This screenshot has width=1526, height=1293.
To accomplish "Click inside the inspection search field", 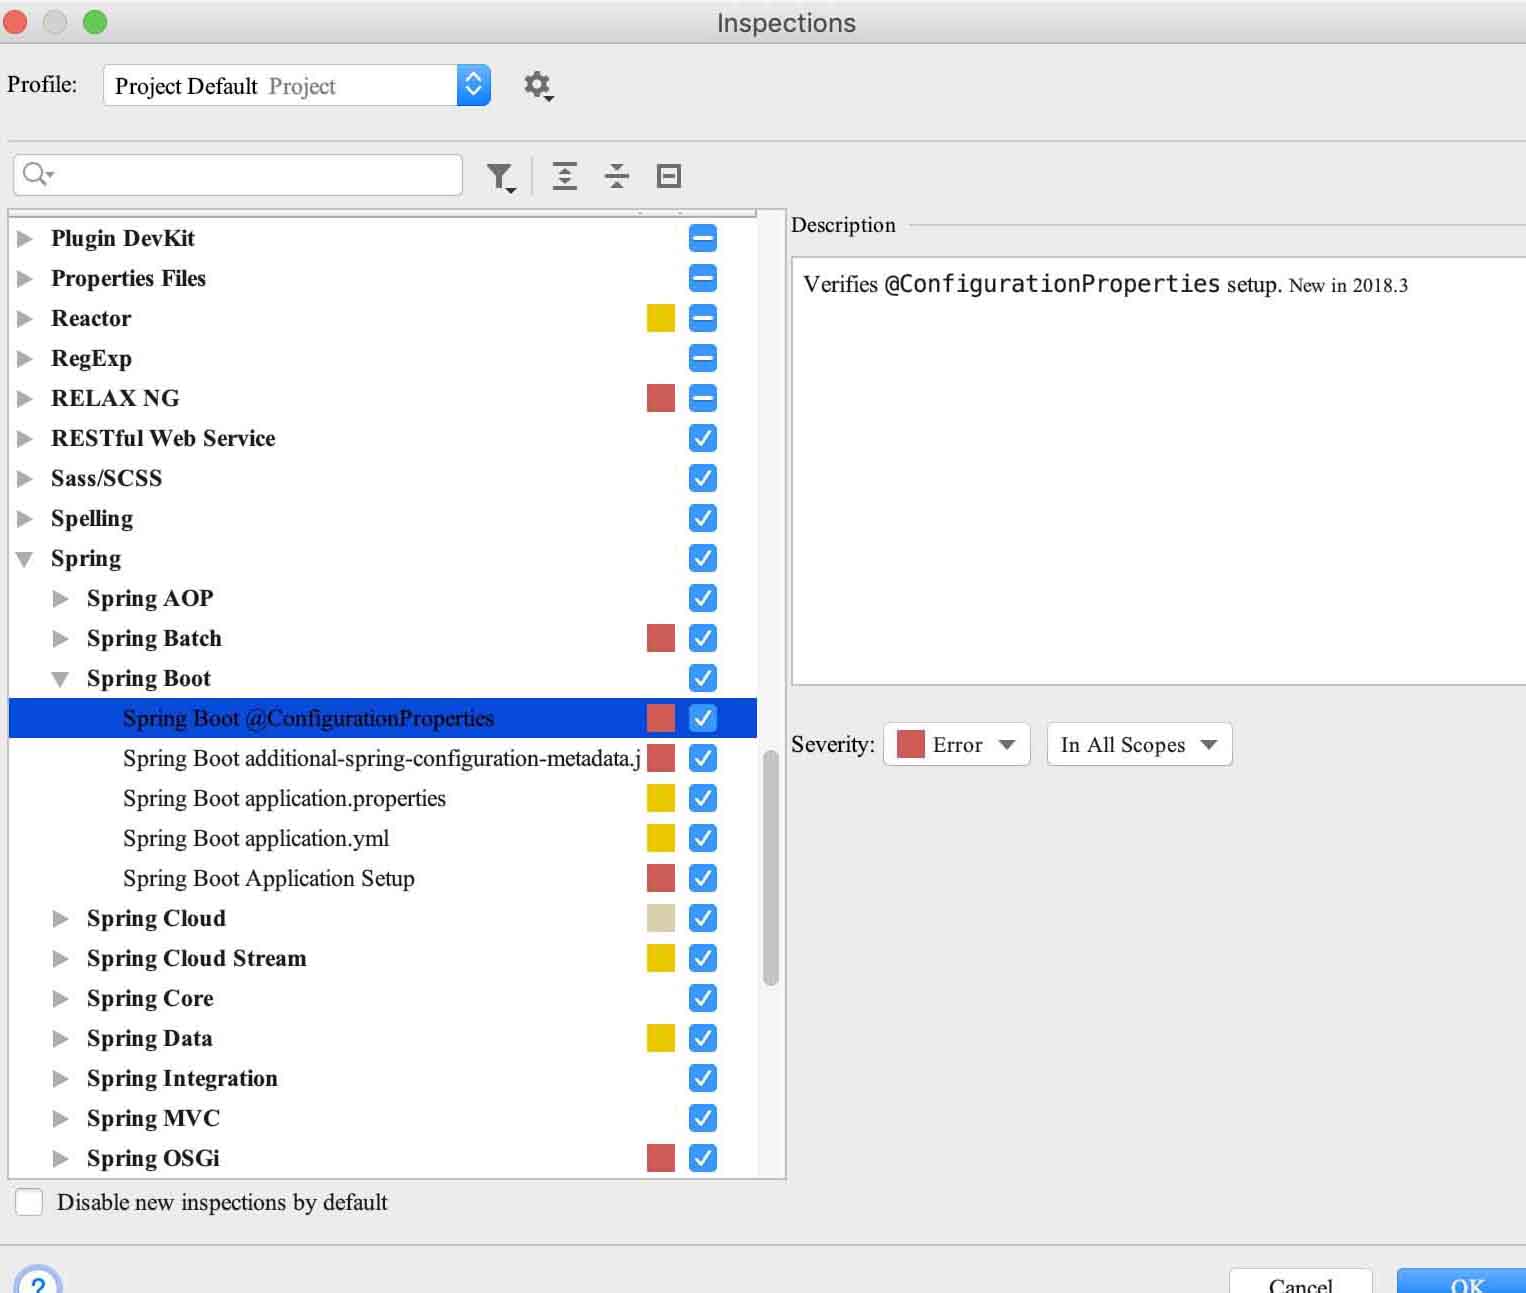I will pos(240,174).
